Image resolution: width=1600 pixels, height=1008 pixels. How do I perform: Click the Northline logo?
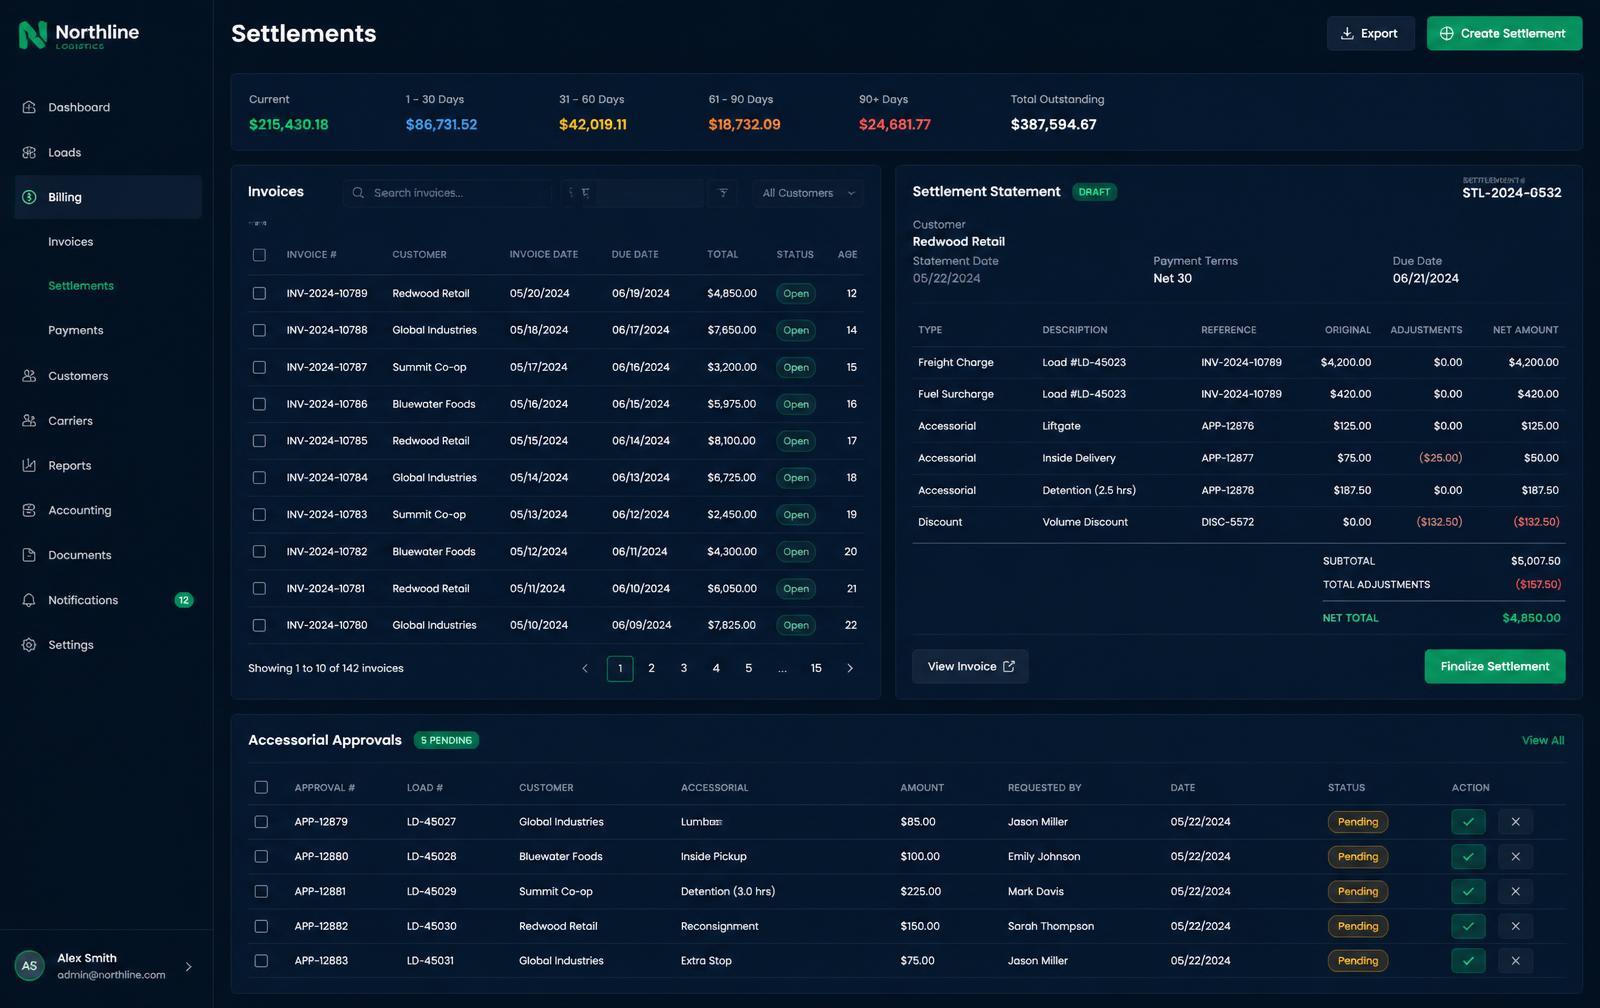[x=78, y=35]
